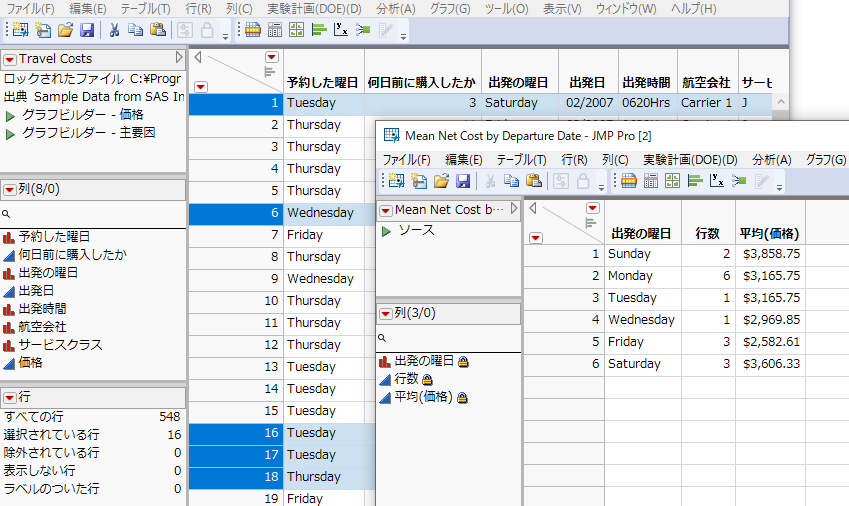Image resolution: width=849 pixels, height=506 pixels.
Task: Click Open folder icon in Mean Net Cost window
Action: click(x=441, y=181)
